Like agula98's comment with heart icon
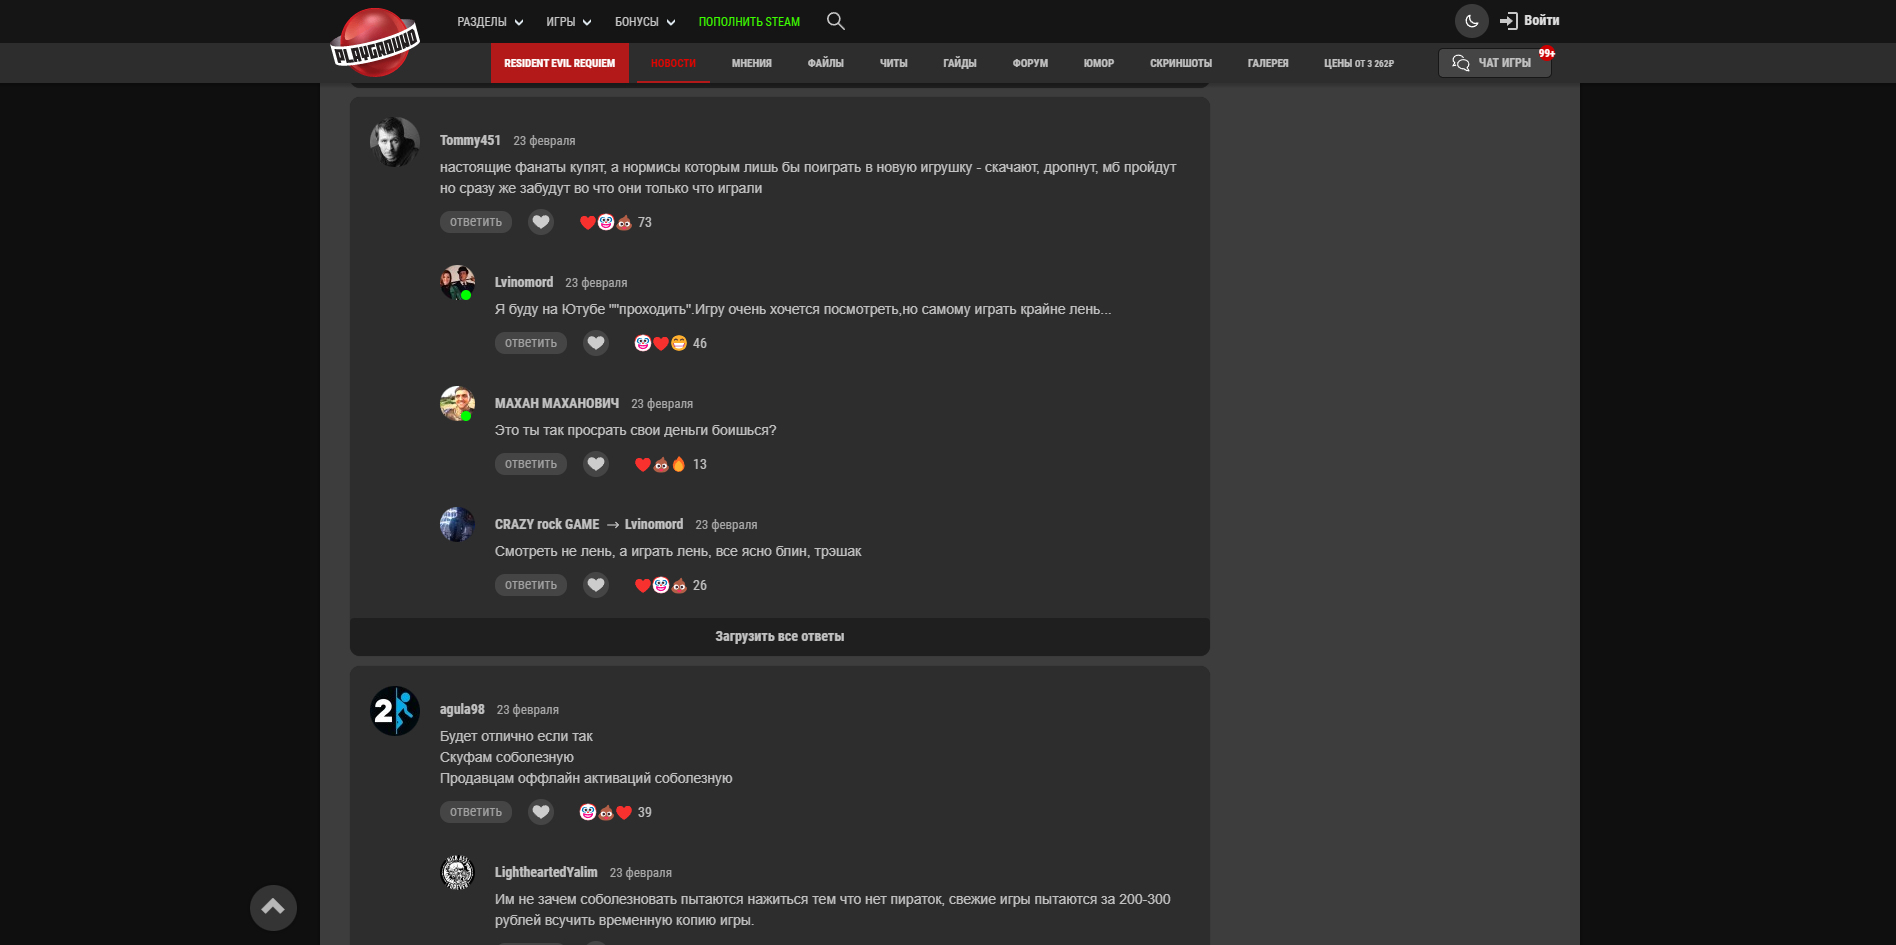The height and width of the screenshot is (945, 1896). (541, 812)
